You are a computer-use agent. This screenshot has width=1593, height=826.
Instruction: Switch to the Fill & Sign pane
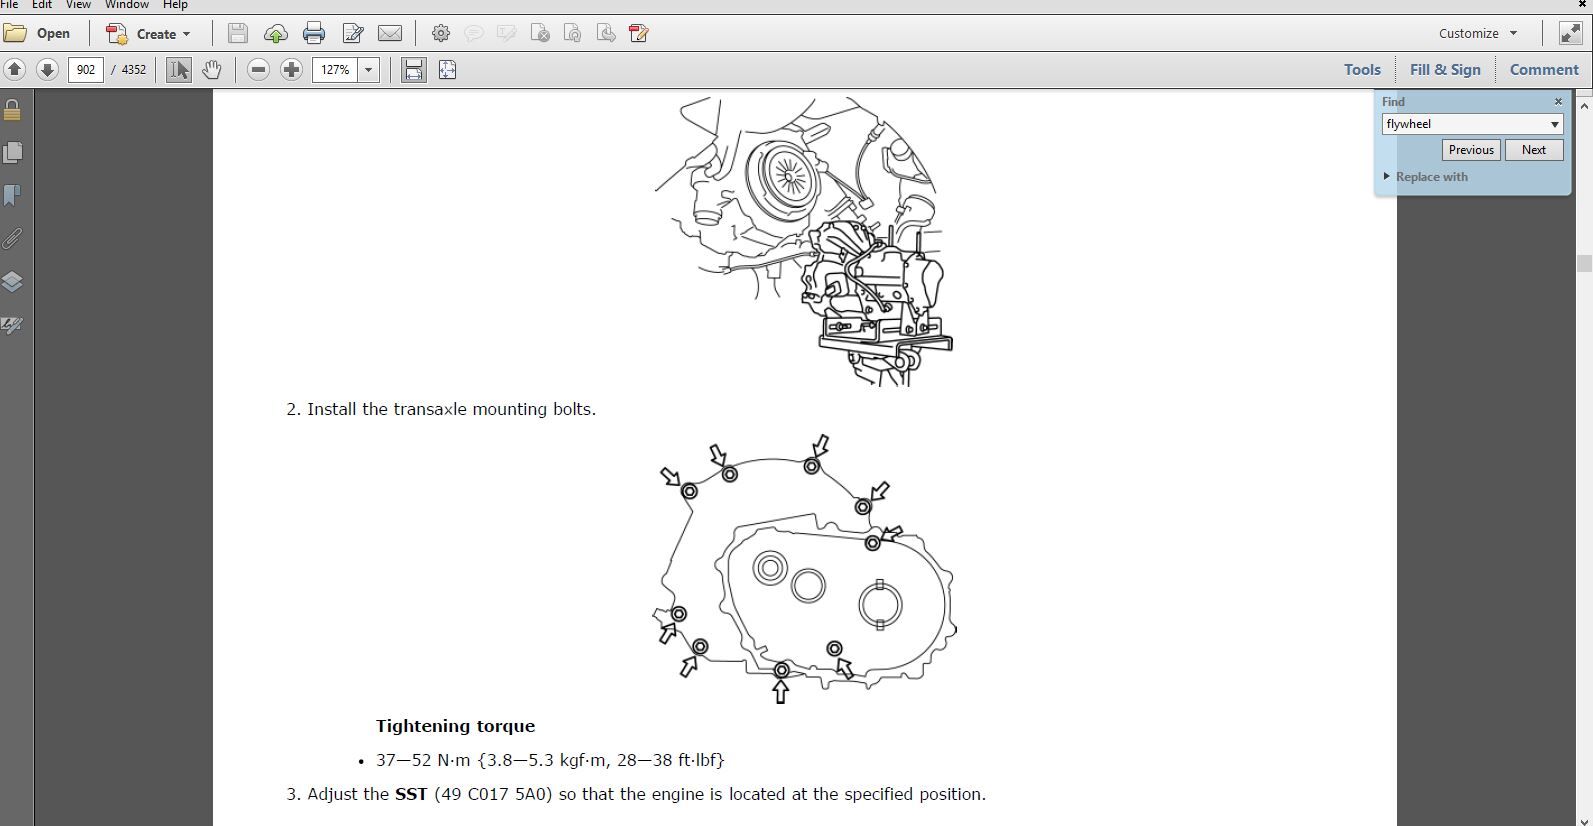click(x=1444, y=70)
